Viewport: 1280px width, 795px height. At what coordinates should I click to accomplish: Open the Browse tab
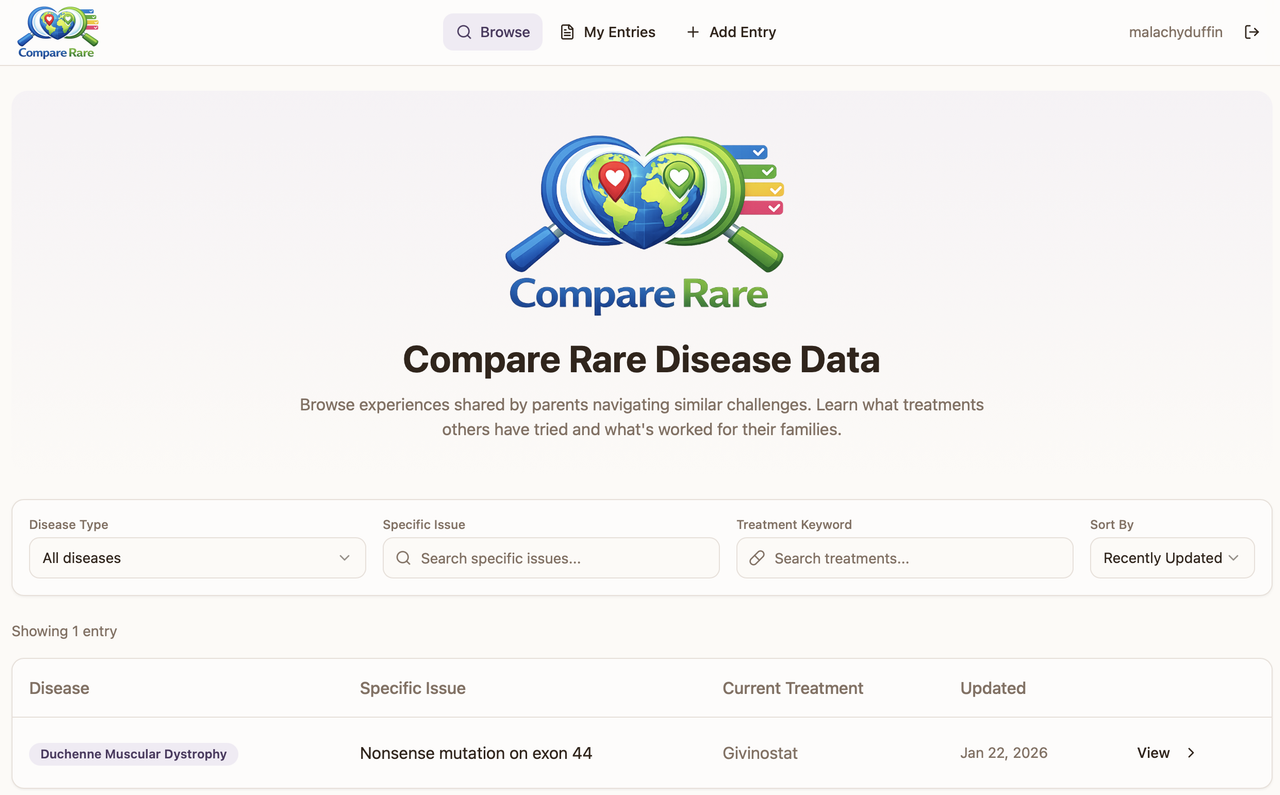[x=493, y=32]
